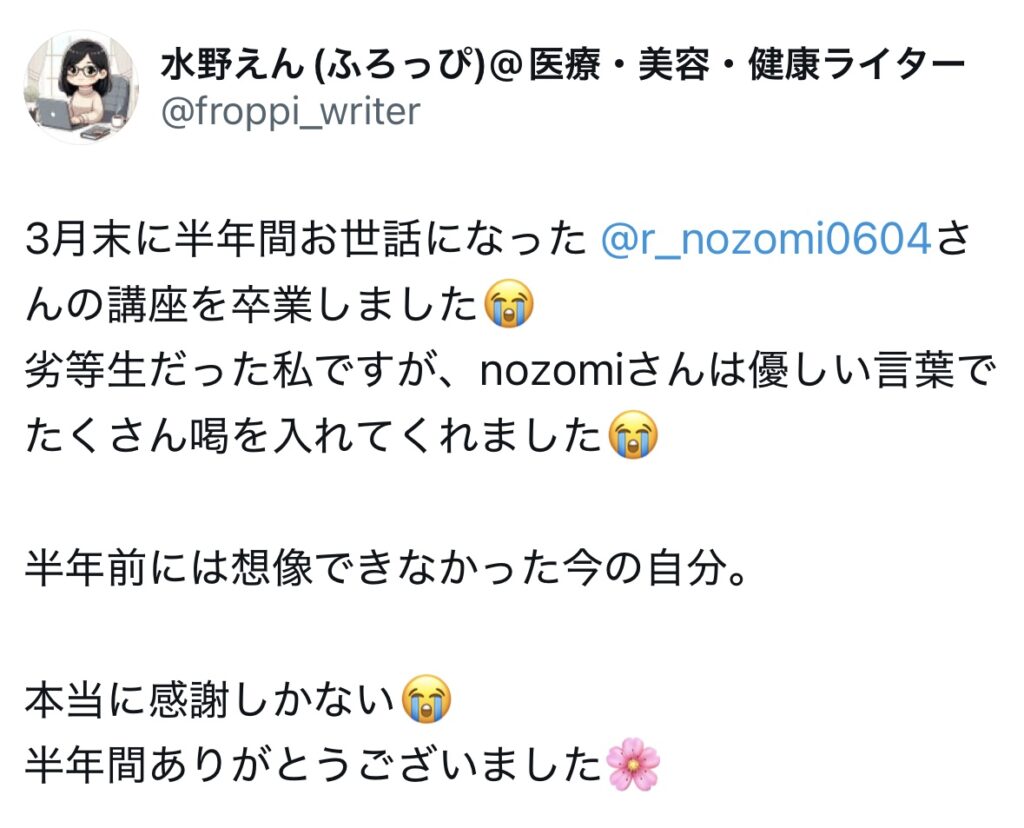1024x828 pixels.
Task: Click the line 半年間ありがとうございました
Action: [313, 765]
